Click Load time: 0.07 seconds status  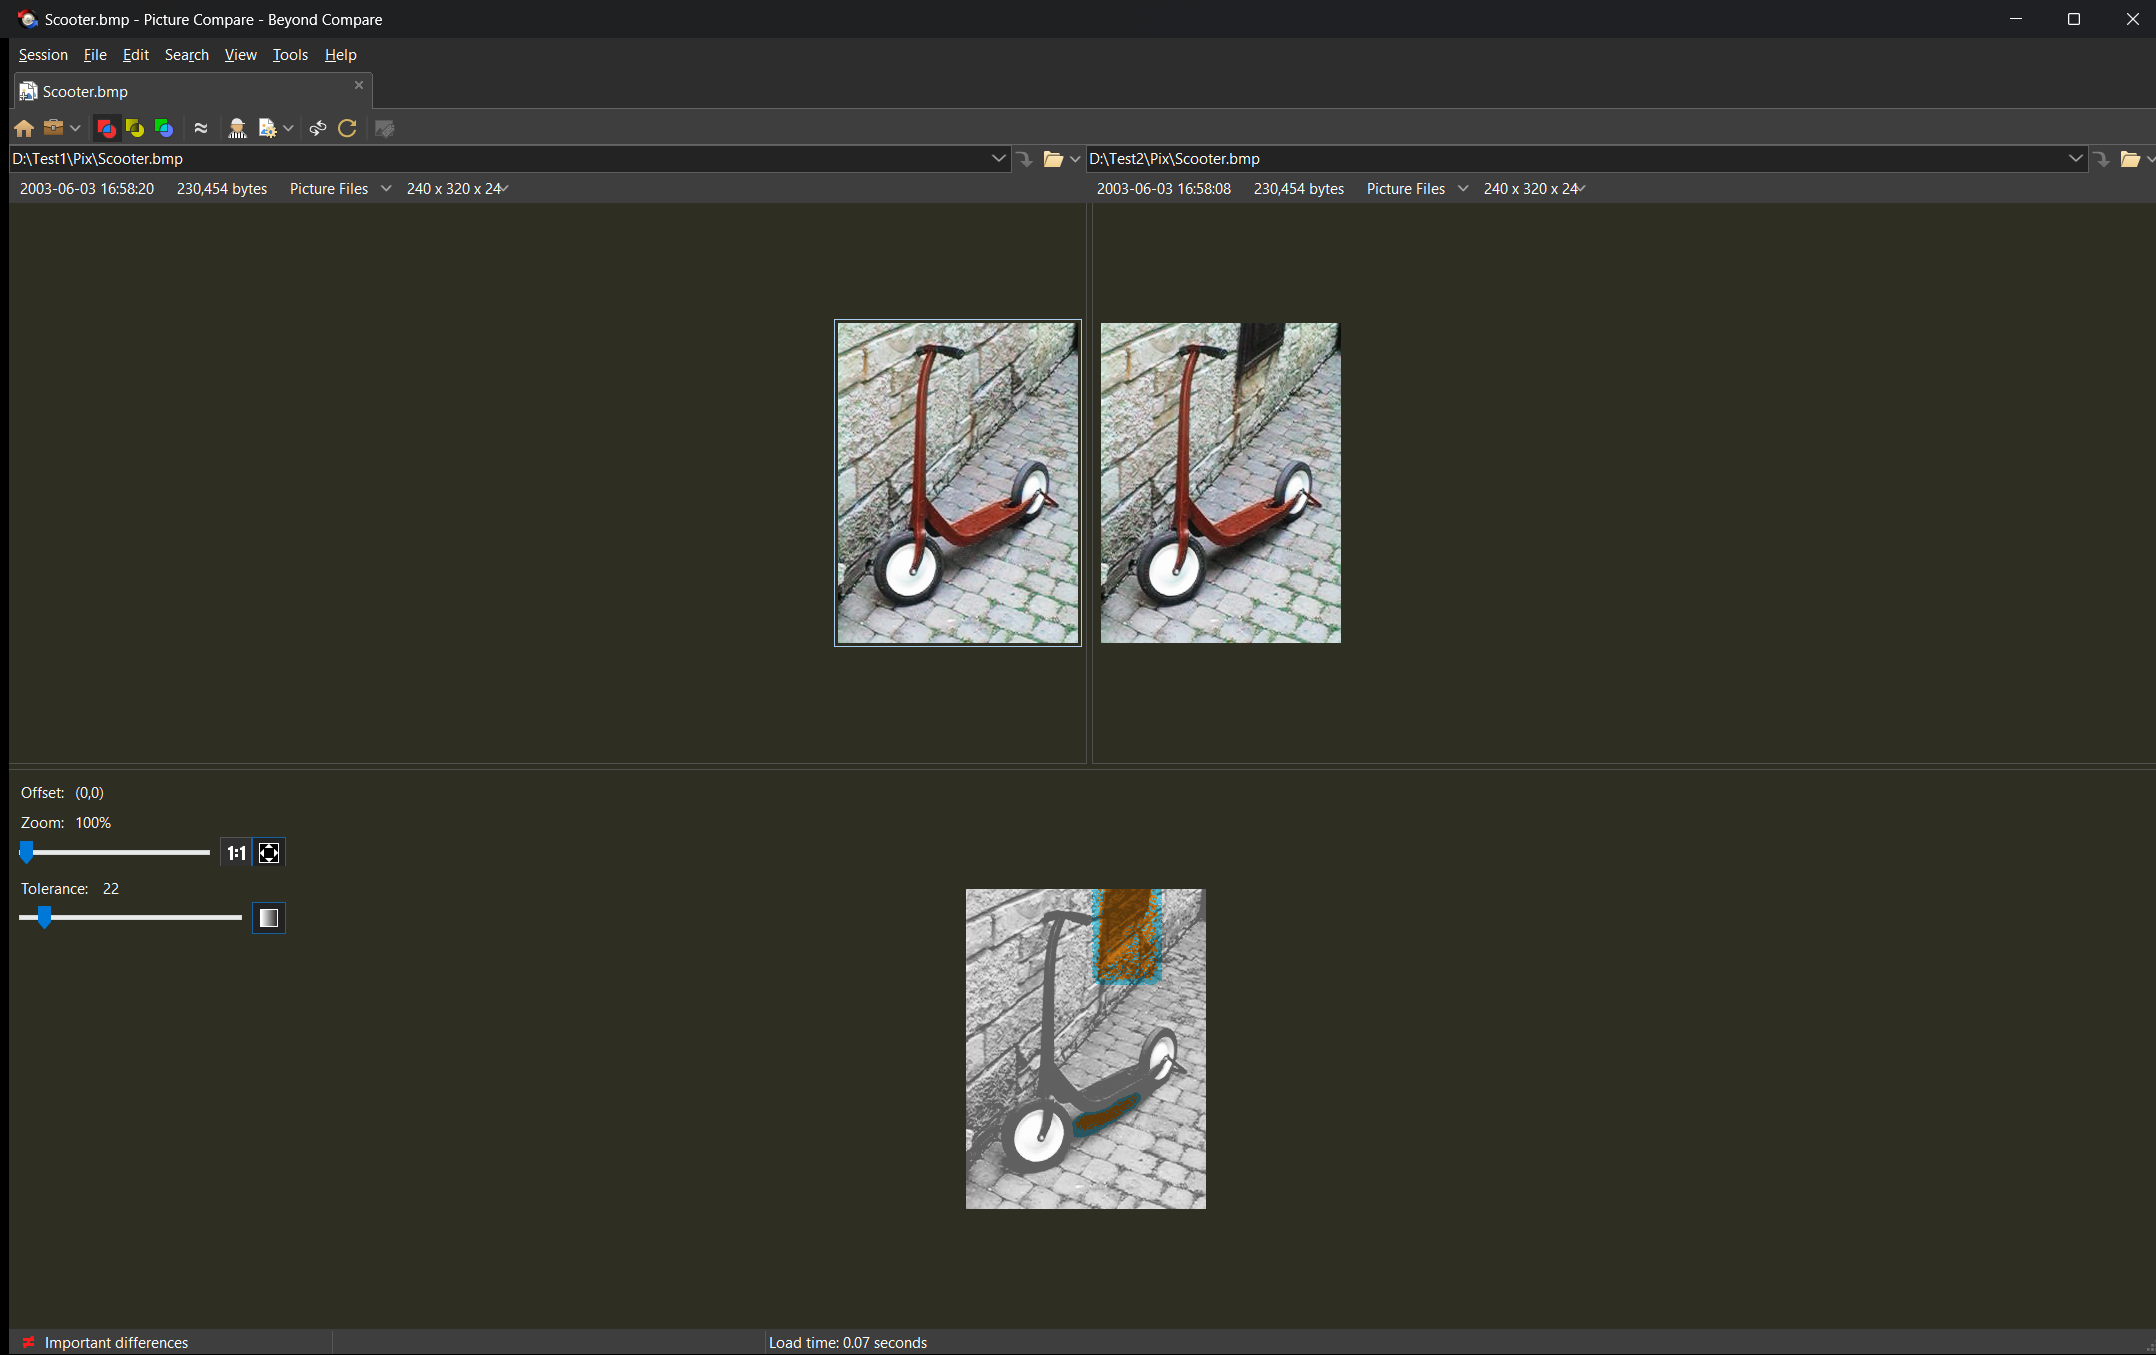848,1343
